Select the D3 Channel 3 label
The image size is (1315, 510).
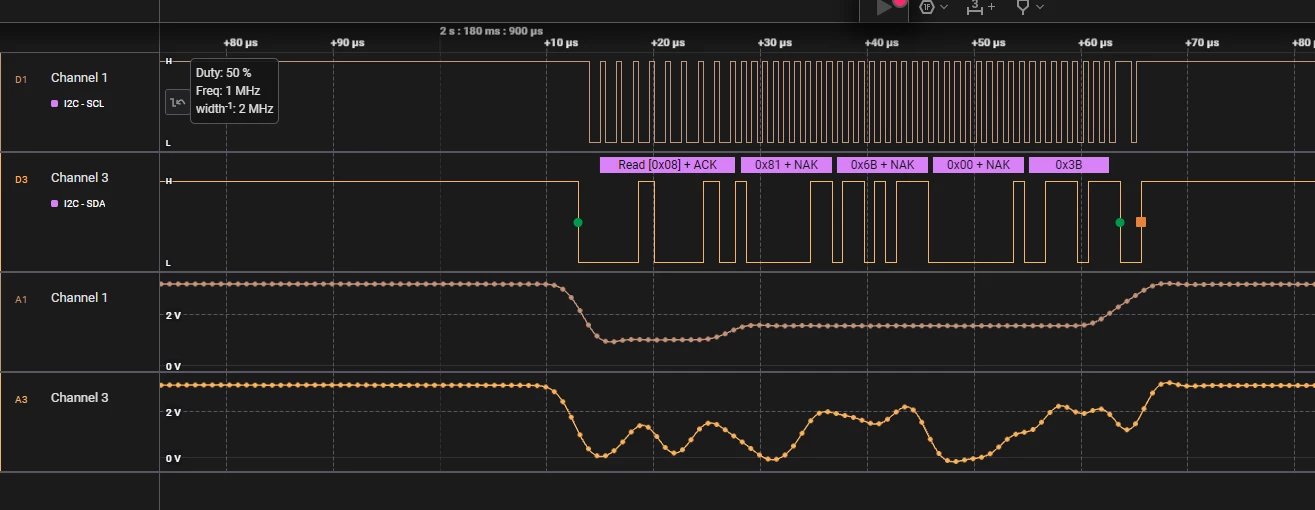[x=79, y=178]
